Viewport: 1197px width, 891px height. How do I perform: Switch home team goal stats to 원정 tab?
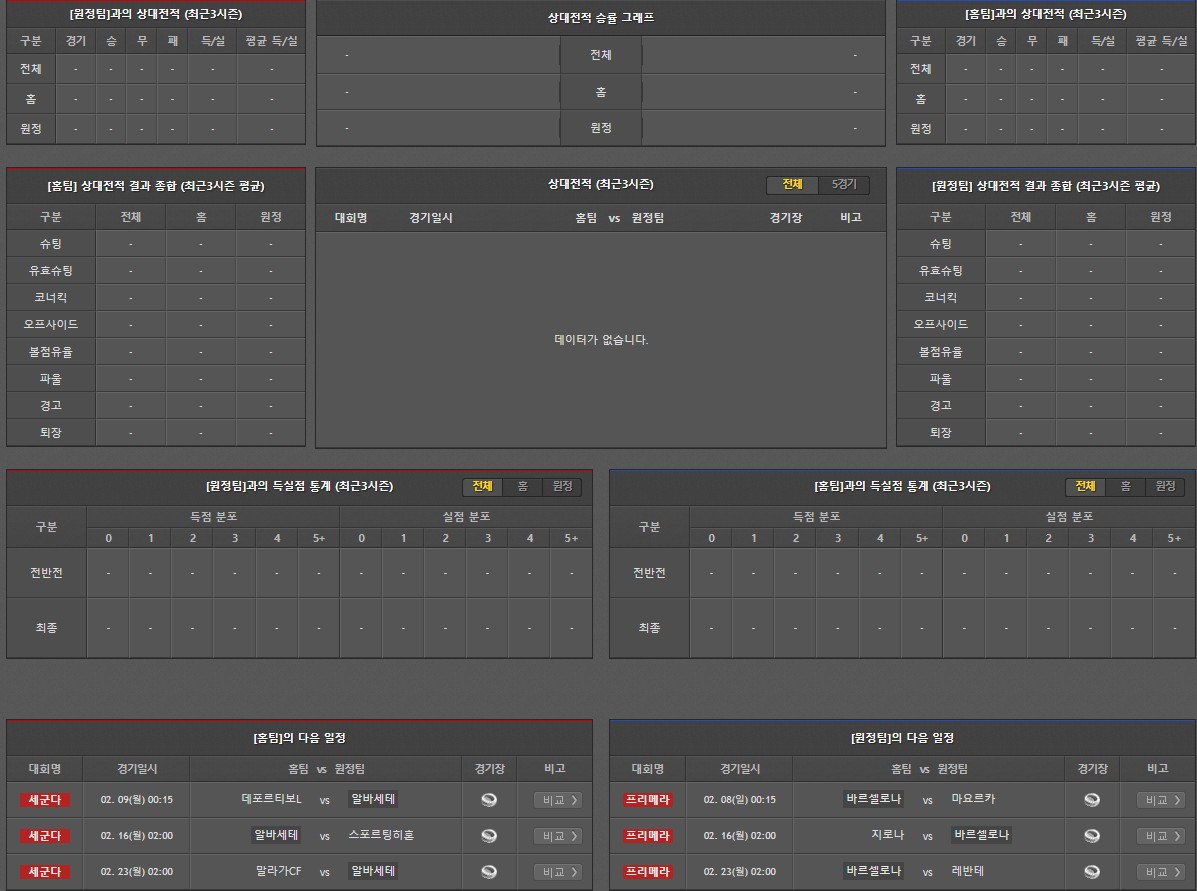pos(562,486)
